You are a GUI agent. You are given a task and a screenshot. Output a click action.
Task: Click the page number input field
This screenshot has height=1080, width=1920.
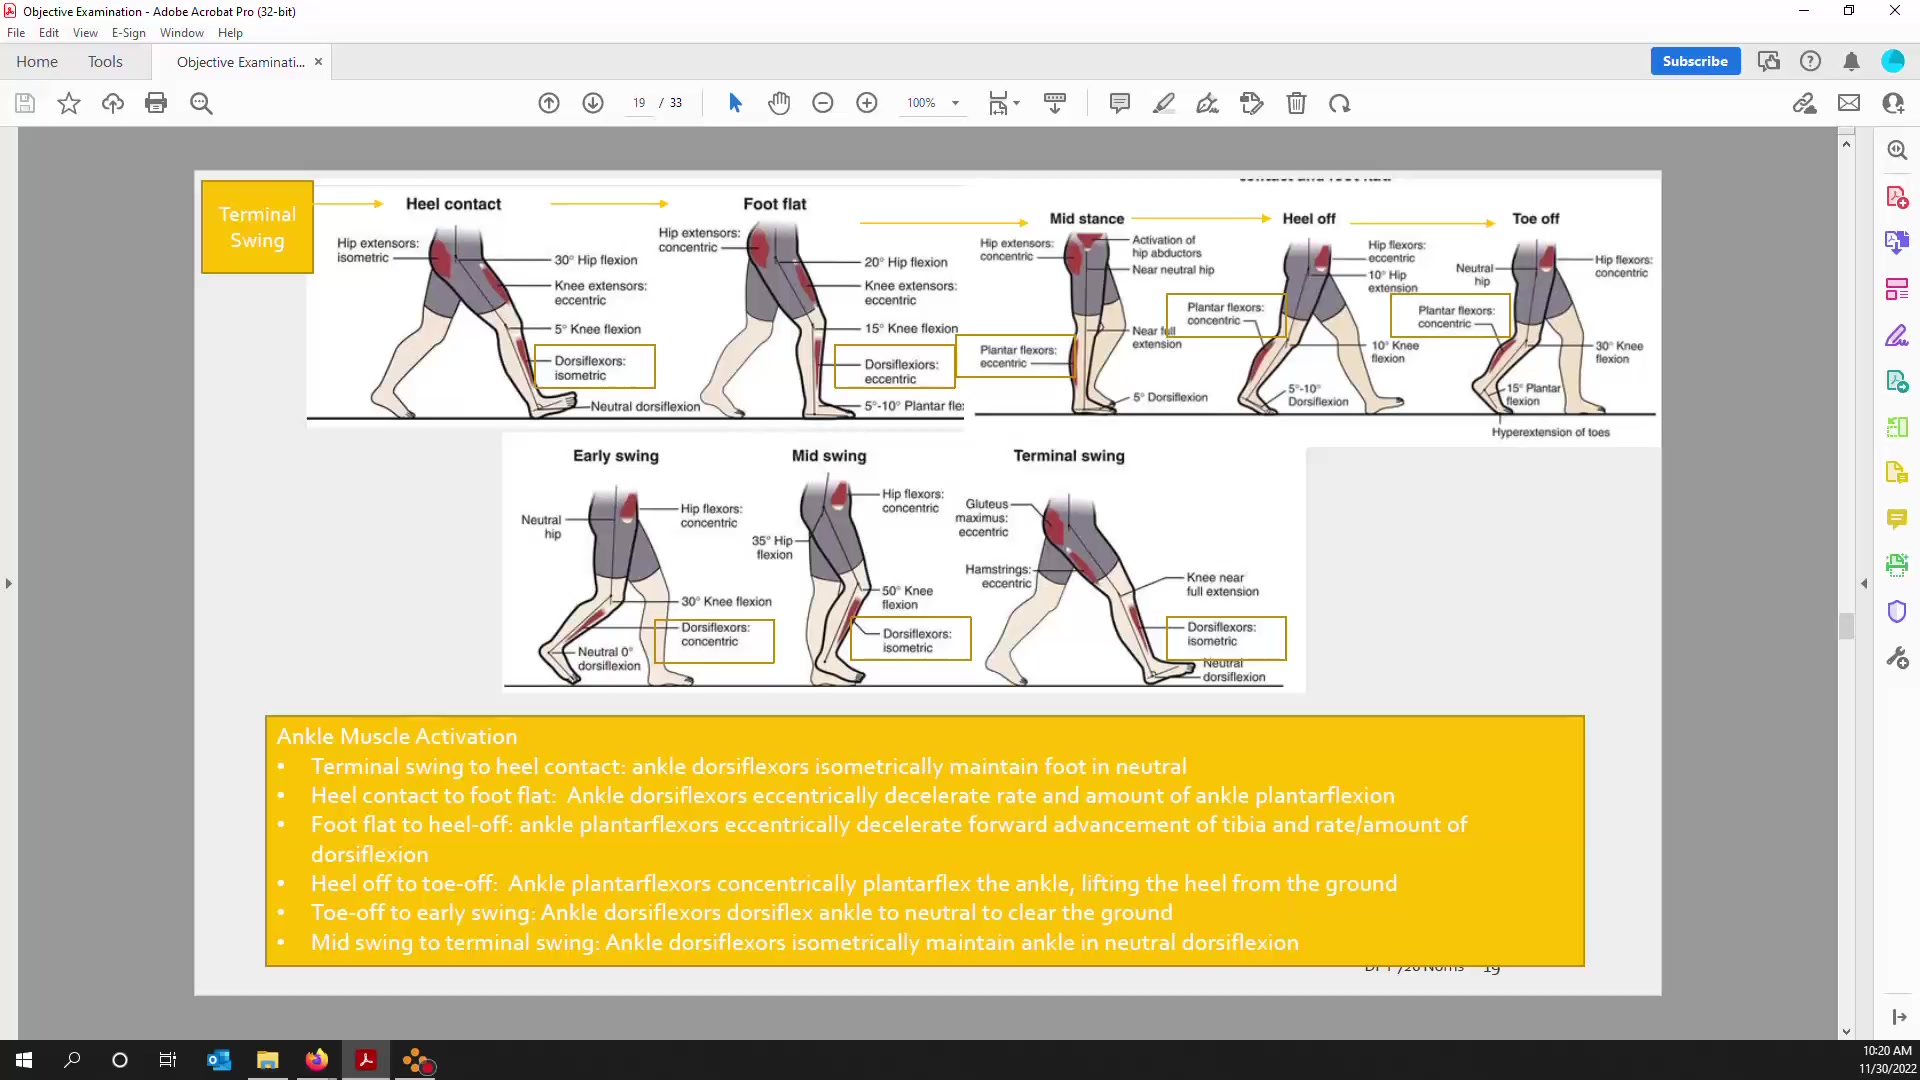click(x=638, y=103)
